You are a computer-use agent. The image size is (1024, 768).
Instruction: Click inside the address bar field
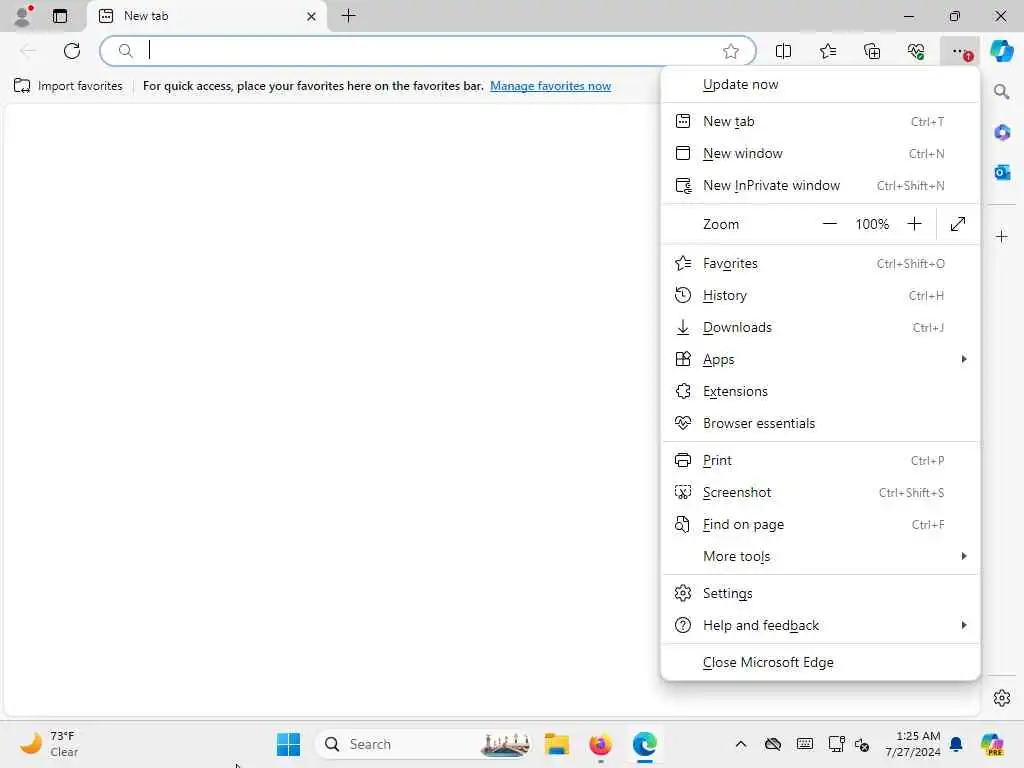(428, 51)
